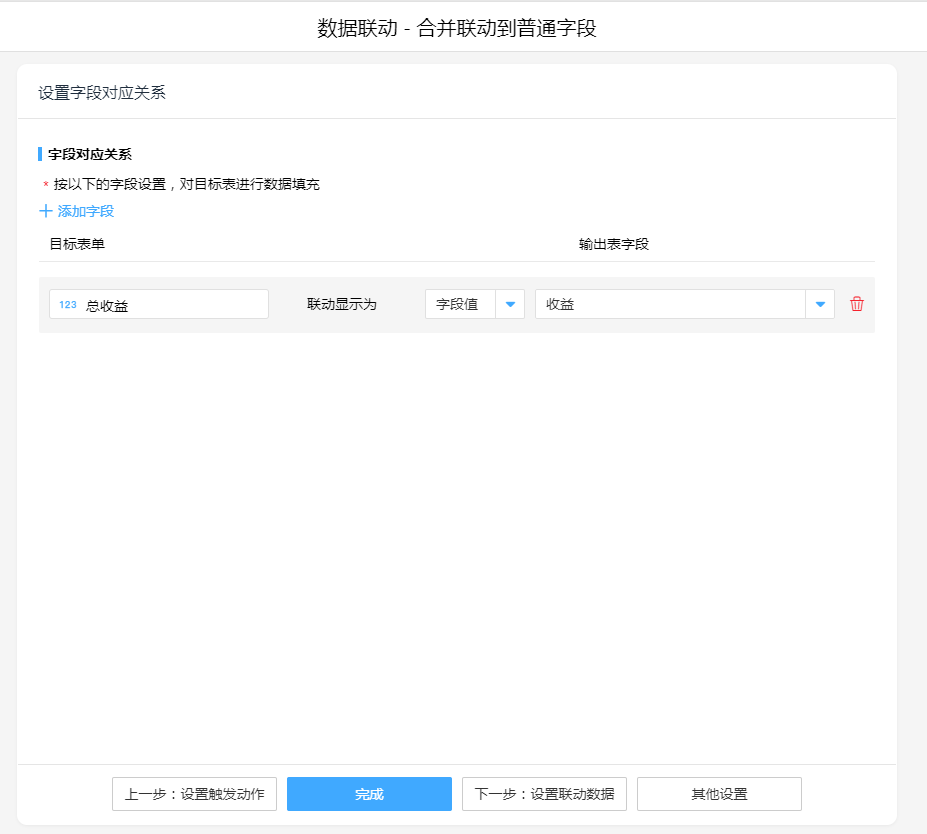Click the 123 number type icon

tap(68, 305)
